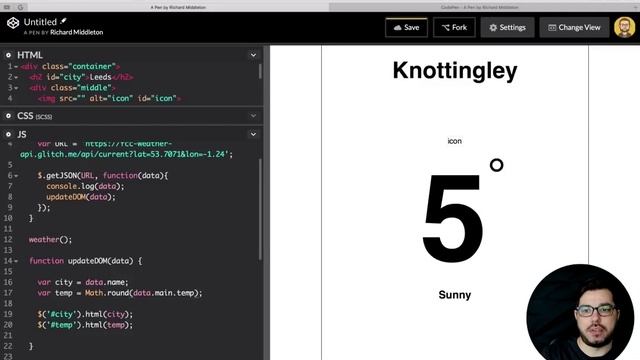Open the user avatar menu
Screen dimensions: 640x360
pyautogui.click(x=624, y=27)
